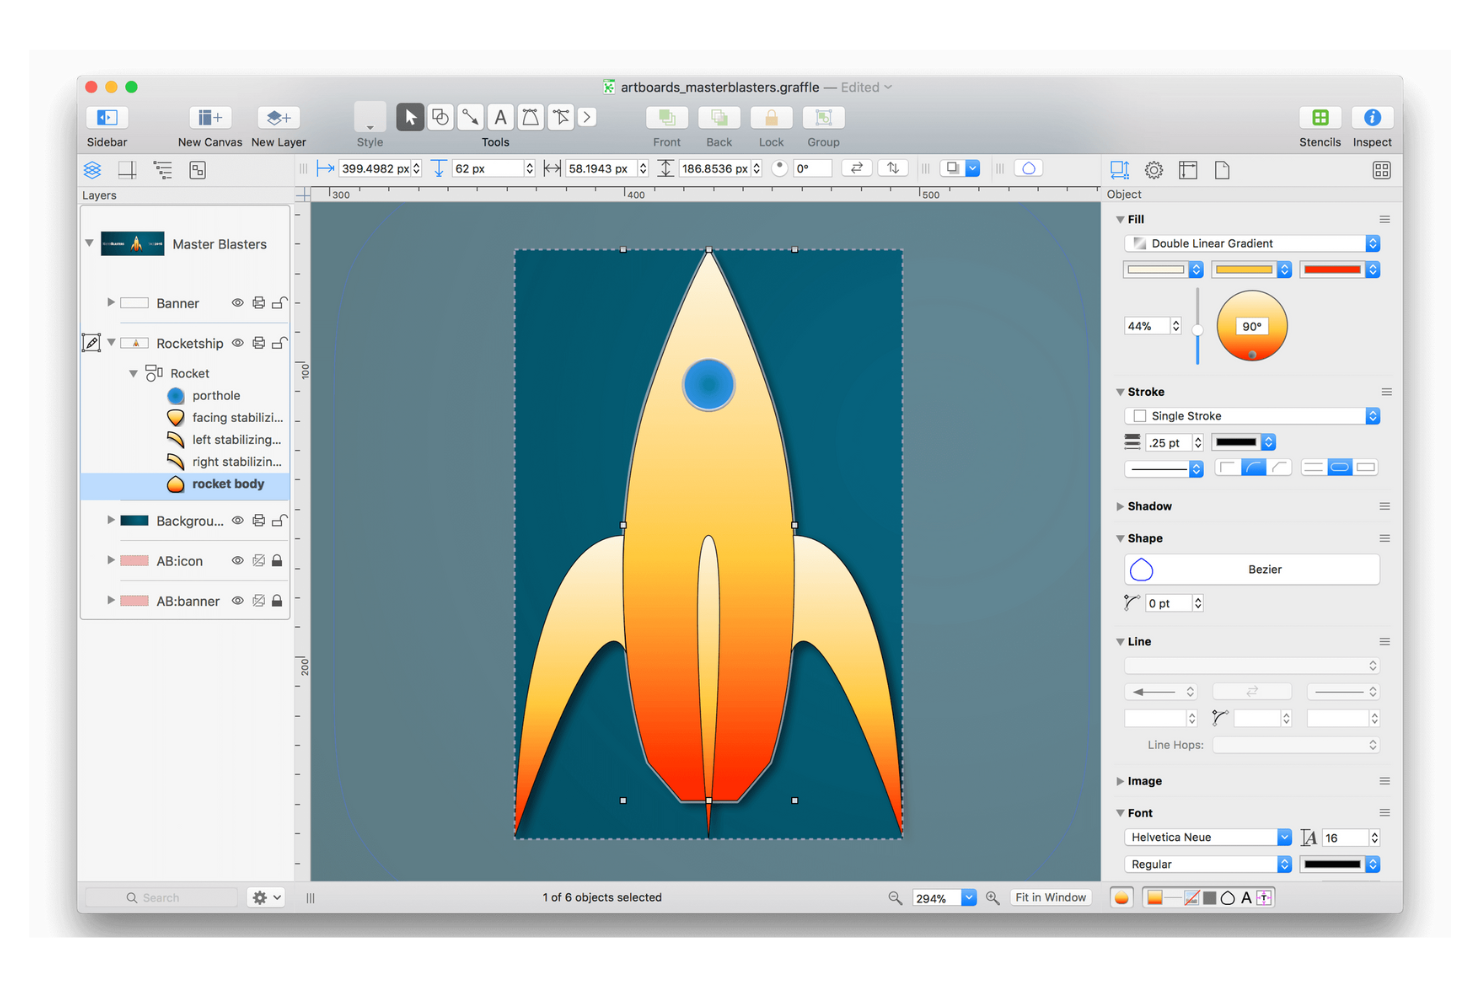
Task: Click the red gradient color swatch
Action: click(1334, 269)
